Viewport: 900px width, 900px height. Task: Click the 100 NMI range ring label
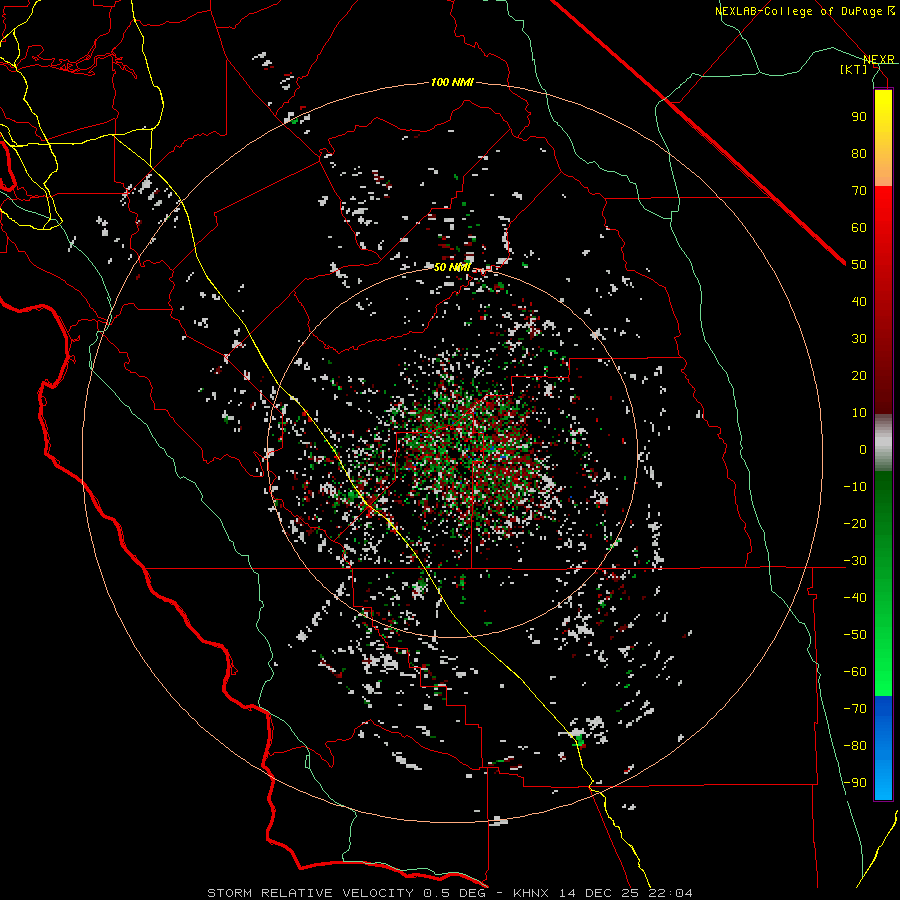(452, 82)
